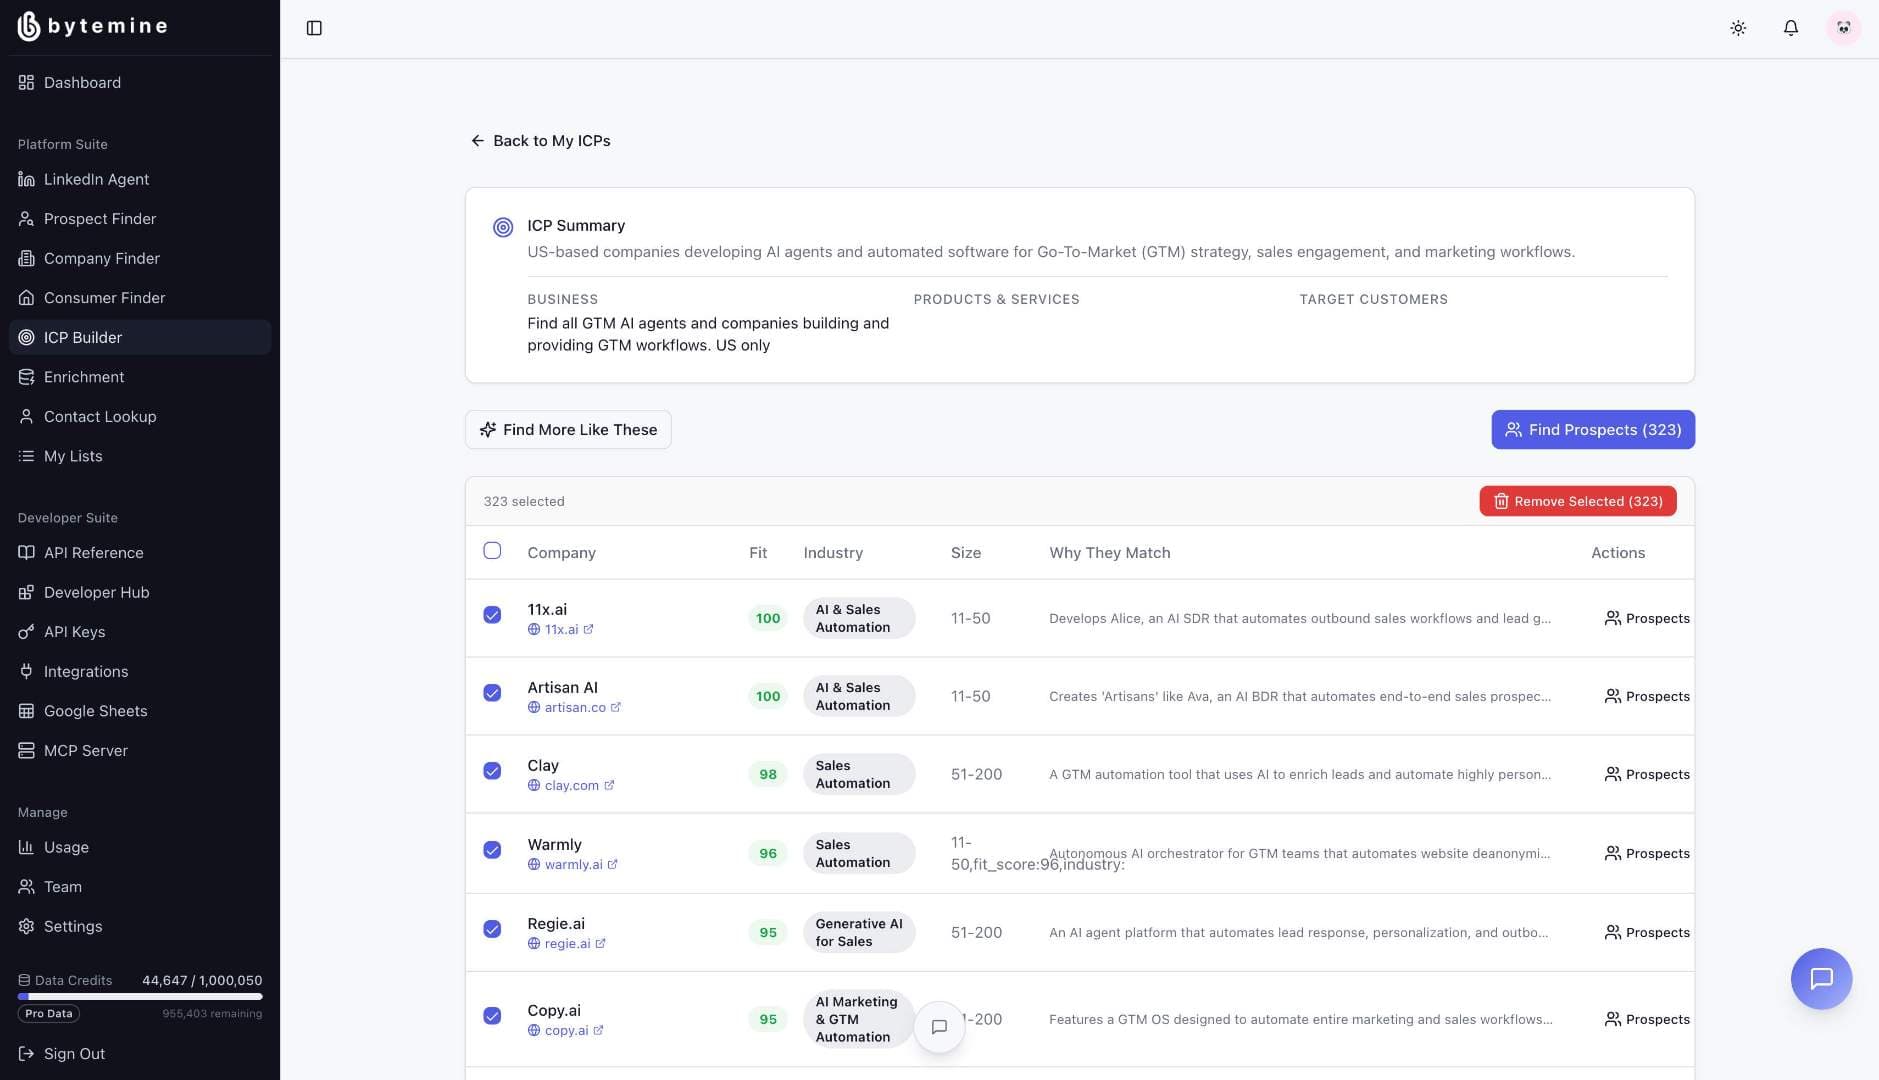Open the LinkedIn Agent tool
1879x1080 pixels.
96,179
